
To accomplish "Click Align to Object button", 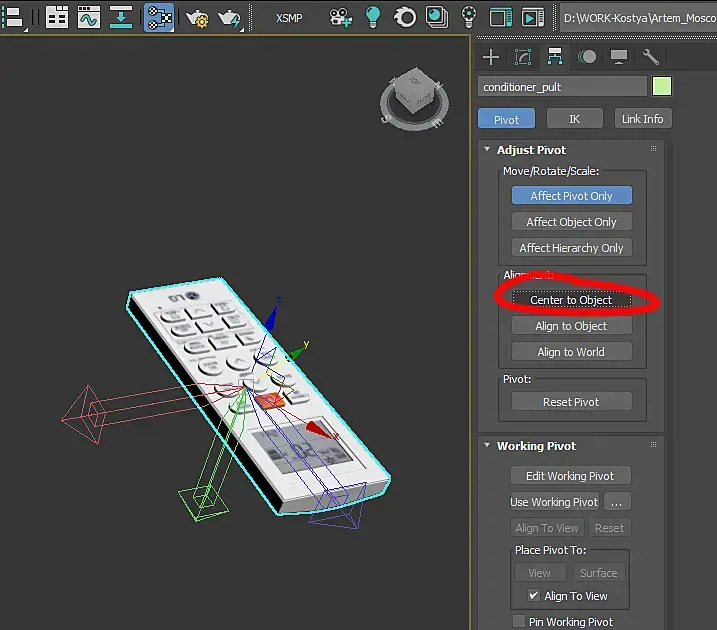I will click(572, 326).
